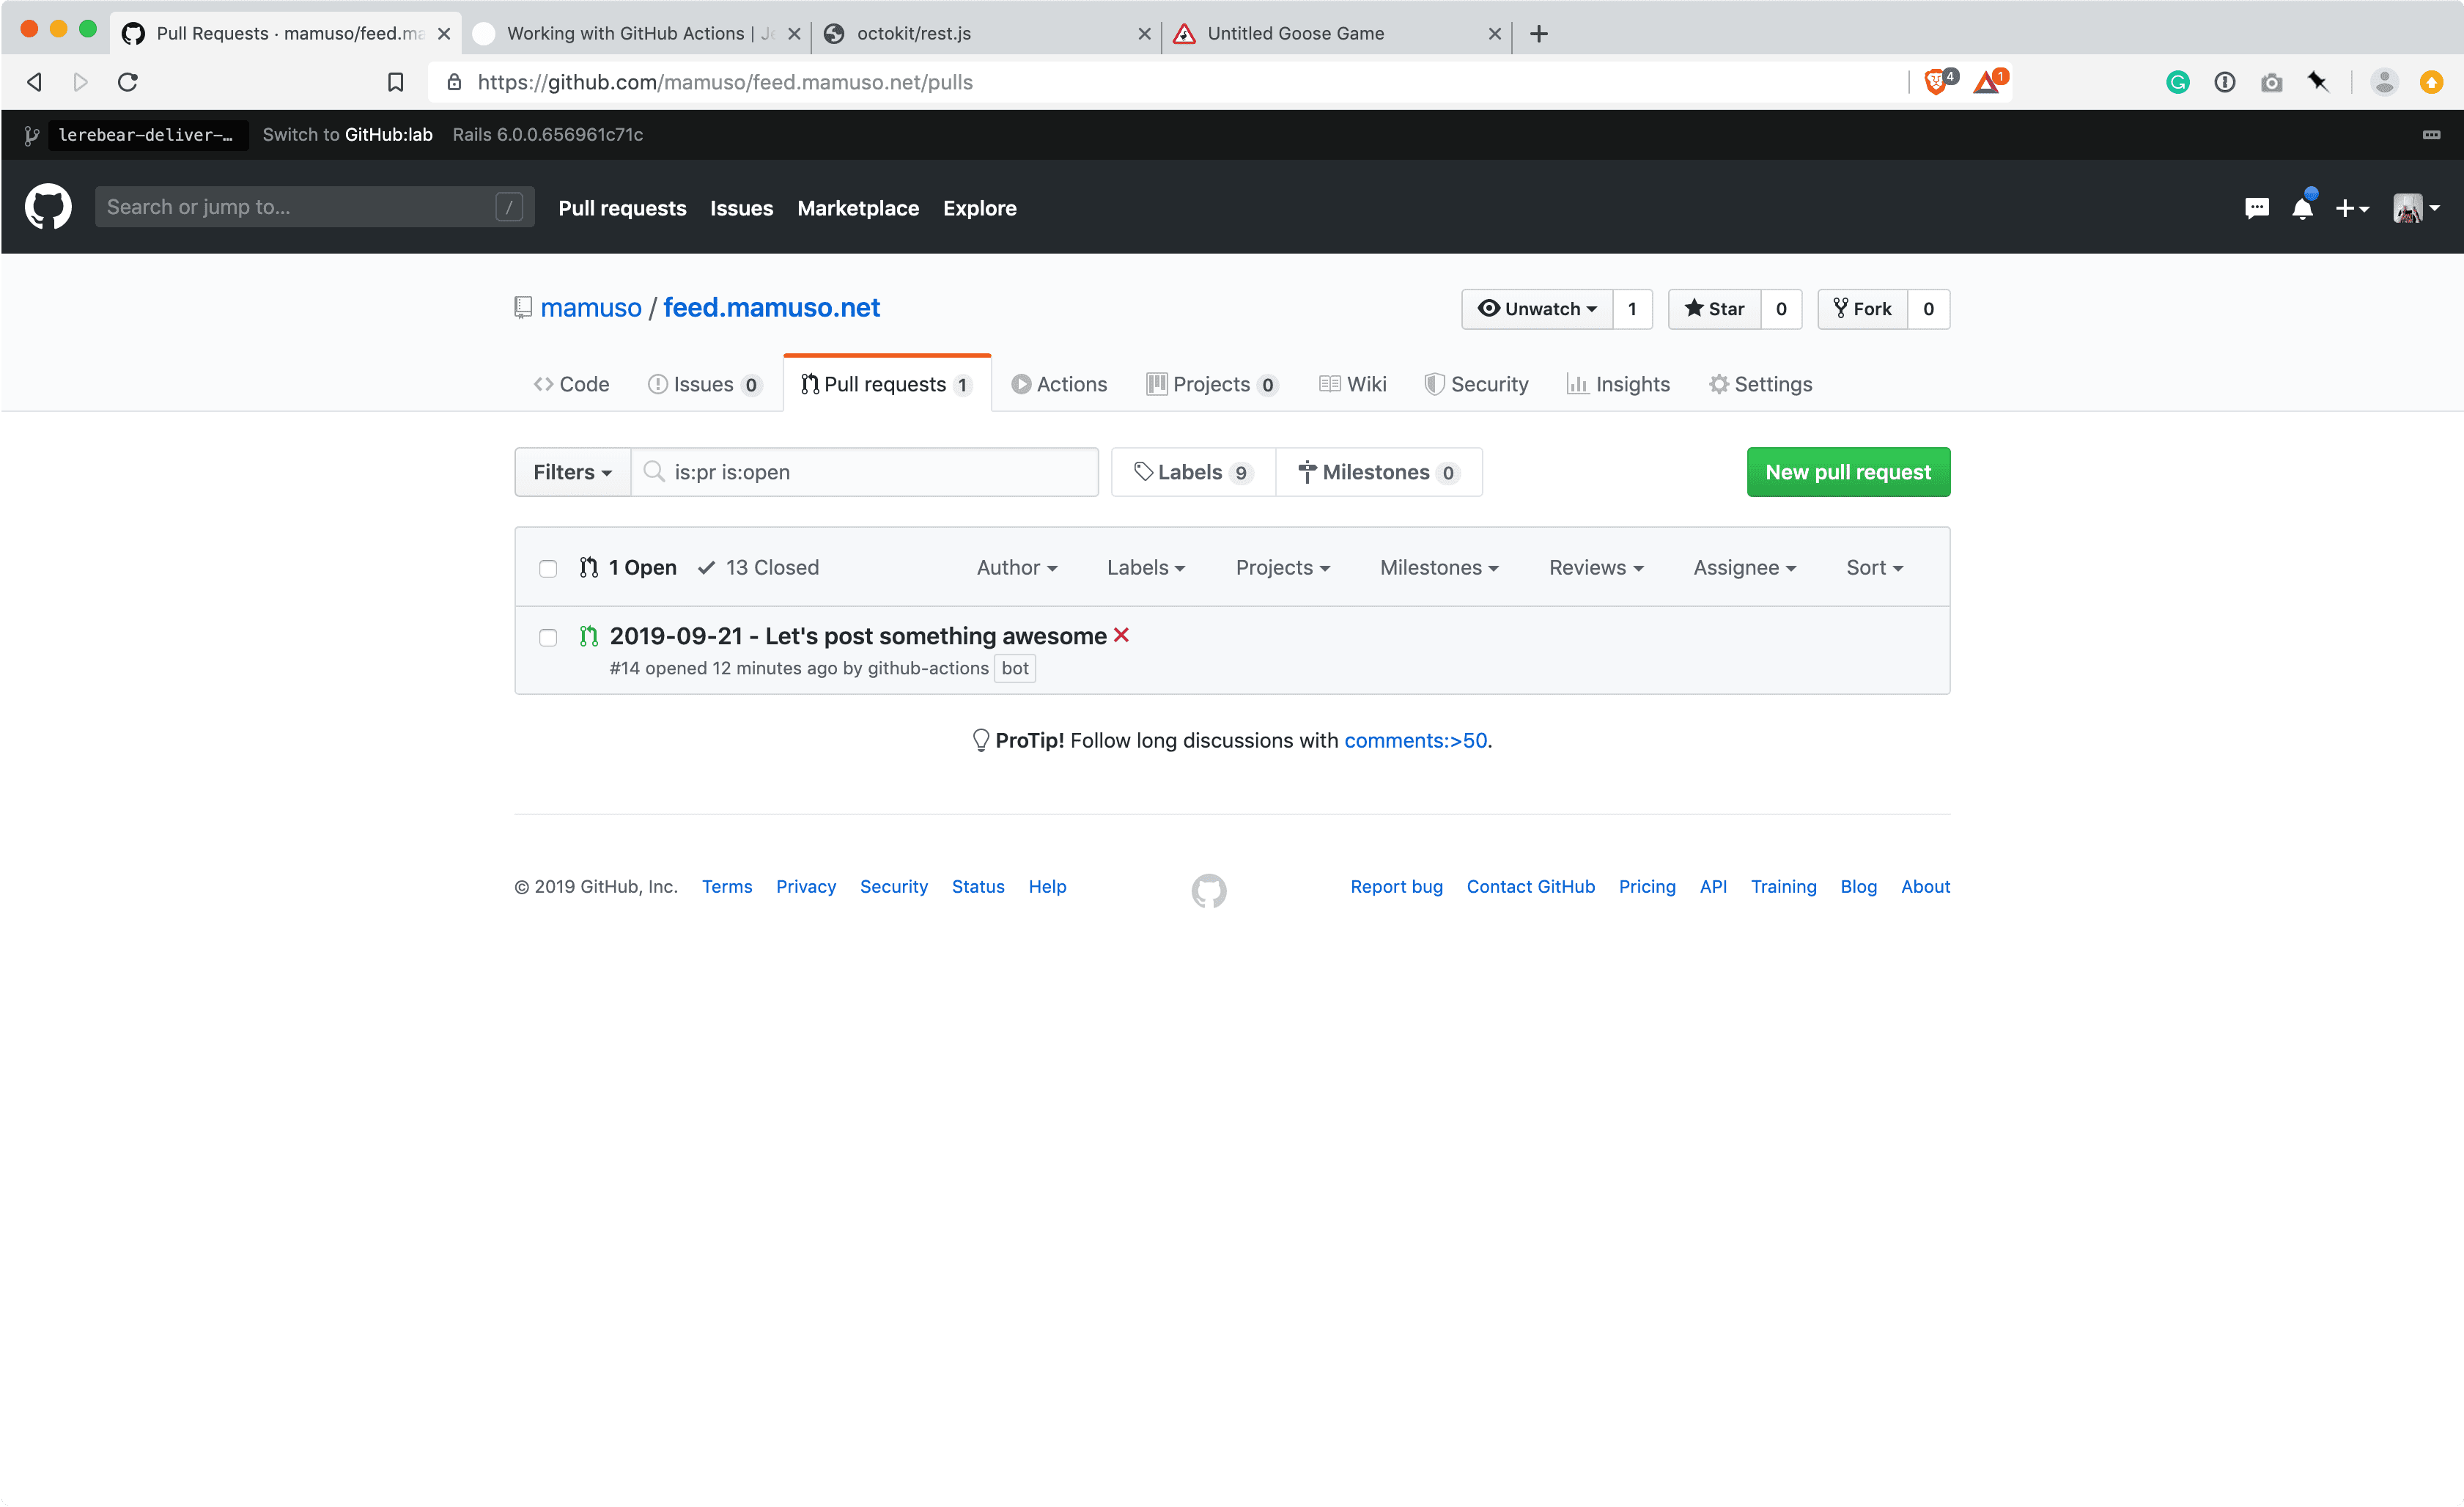2464x1507 pixels.
Task: Switch to the Actions tab
Action: [1059, 384]
